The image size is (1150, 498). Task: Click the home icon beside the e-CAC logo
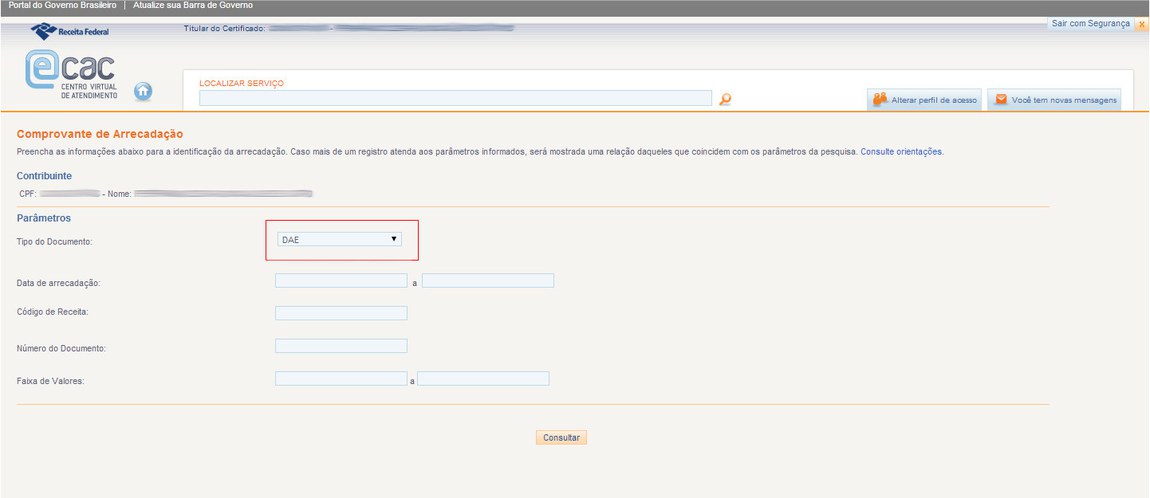[143, 91]
